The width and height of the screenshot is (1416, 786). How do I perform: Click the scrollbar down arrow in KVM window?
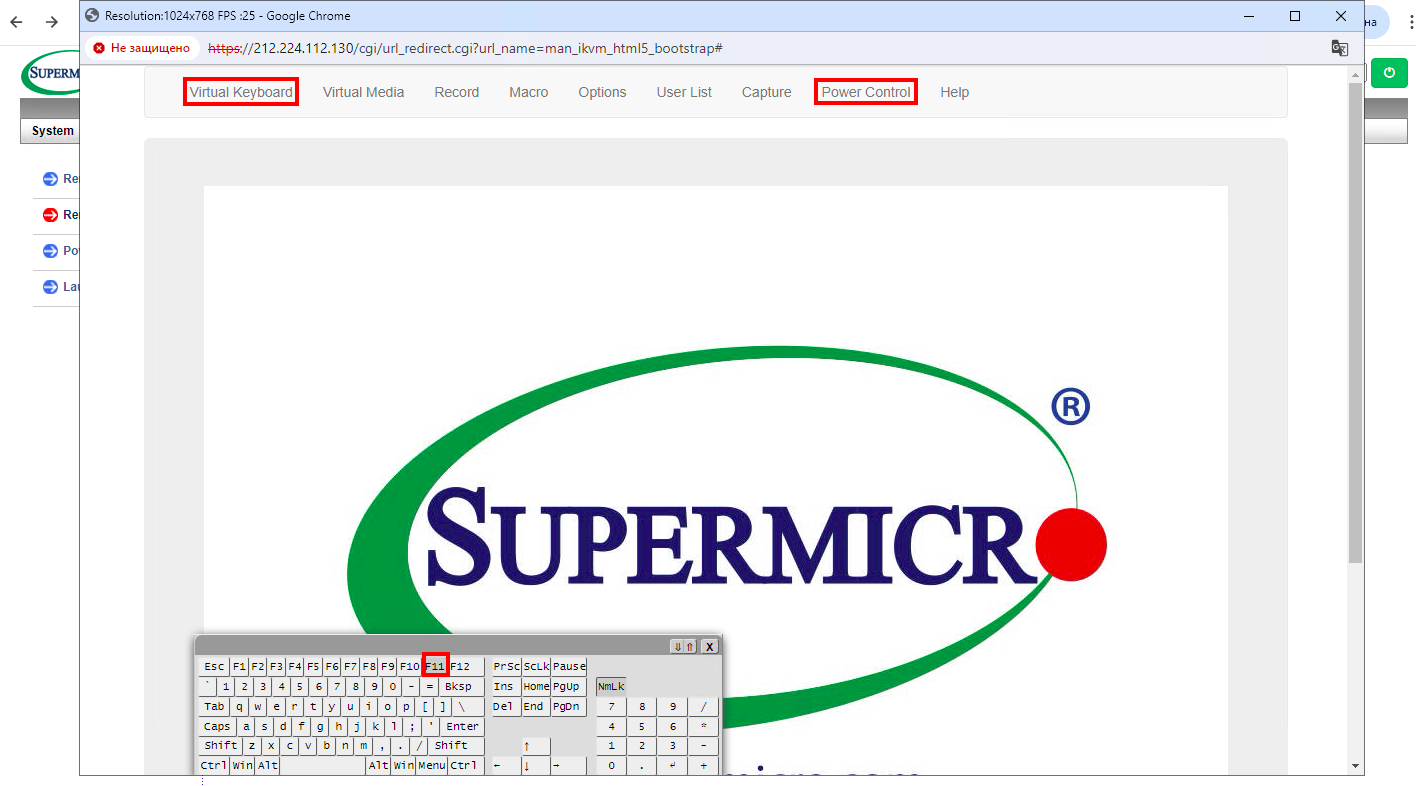point(1355,766)
